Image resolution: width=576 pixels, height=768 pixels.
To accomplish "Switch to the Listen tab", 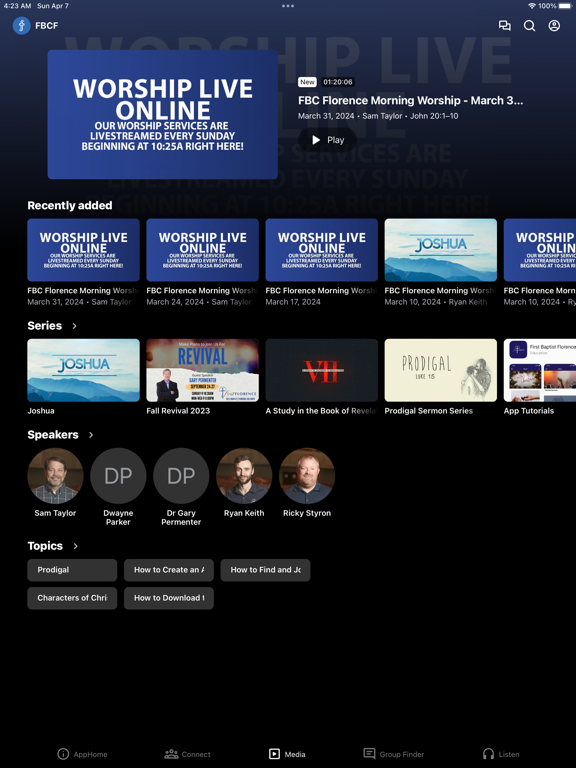I will (501, 754).
